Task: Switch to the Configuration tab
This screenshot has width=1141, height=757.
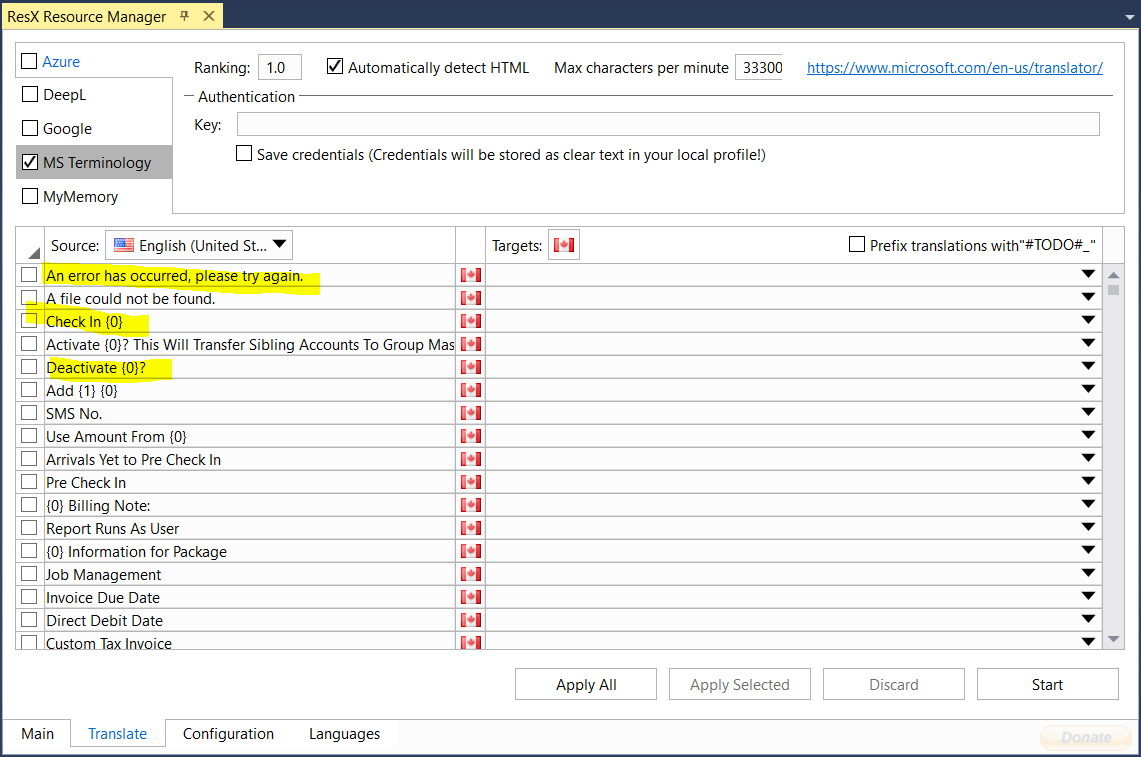Action: coord(227,733)
